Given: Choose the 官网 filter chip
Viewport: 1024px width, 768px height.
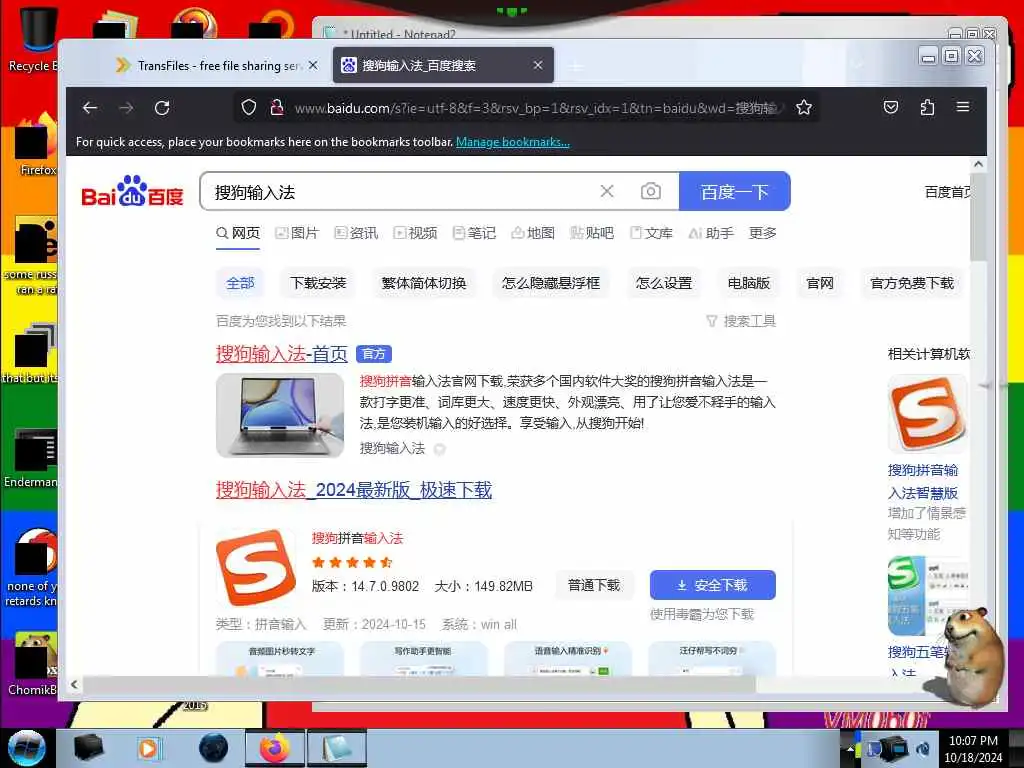Looking at the screenshot, I should tap(820, 283).
